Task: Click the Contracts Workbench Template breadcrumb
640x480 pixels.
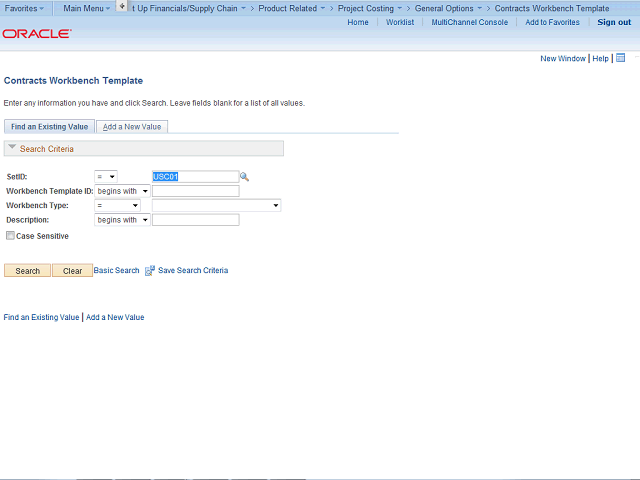Action: click(x=552, y=8)
